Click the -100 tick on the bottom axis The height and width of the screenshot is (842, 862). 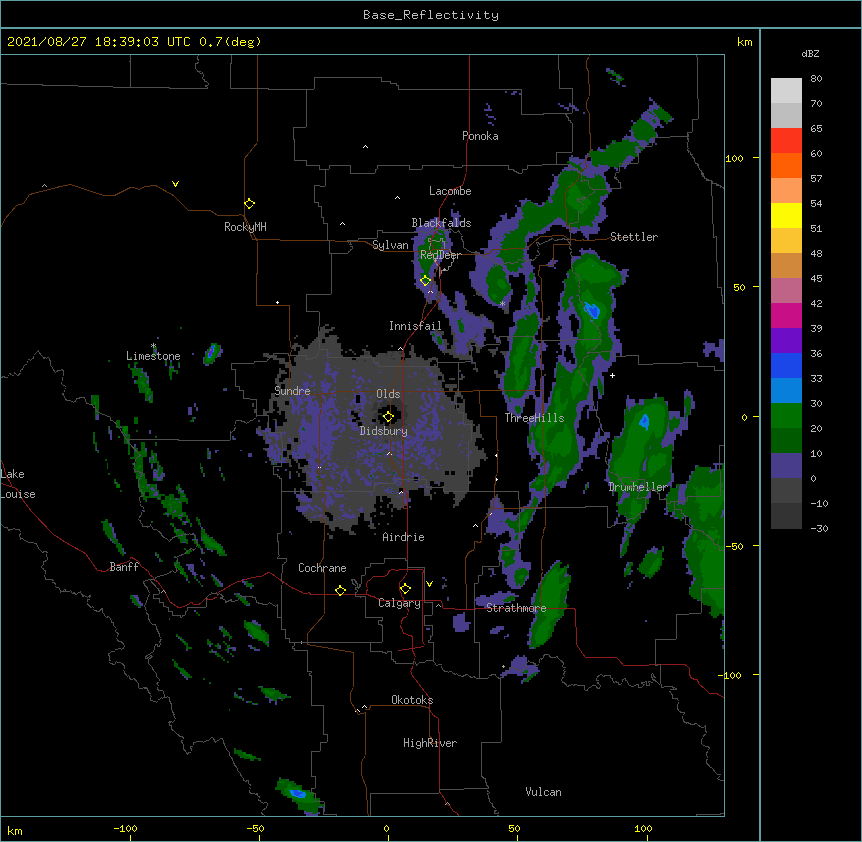(x=125, y=828)
